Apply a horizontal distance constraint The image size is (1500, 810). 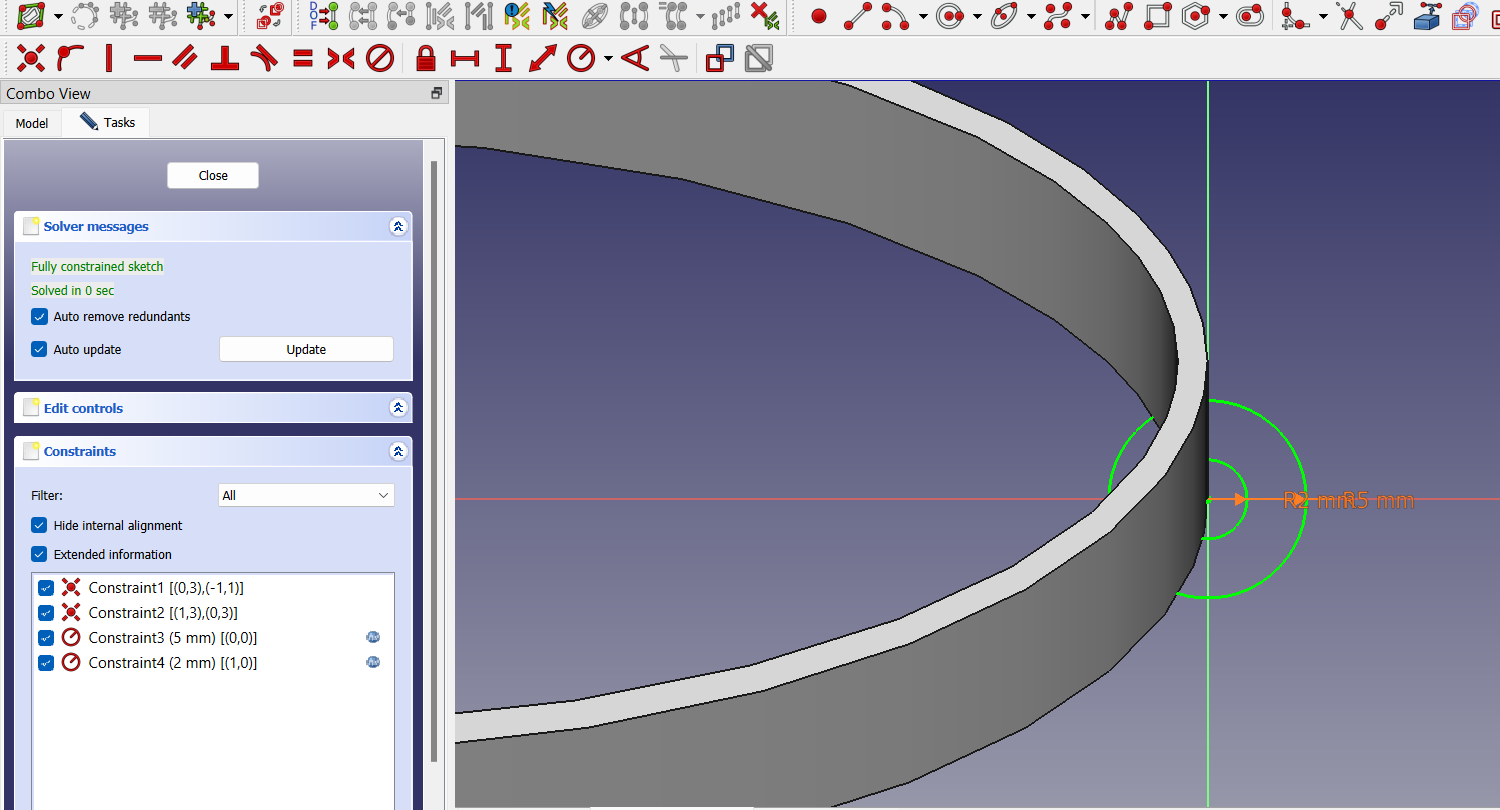pos(464,58)
